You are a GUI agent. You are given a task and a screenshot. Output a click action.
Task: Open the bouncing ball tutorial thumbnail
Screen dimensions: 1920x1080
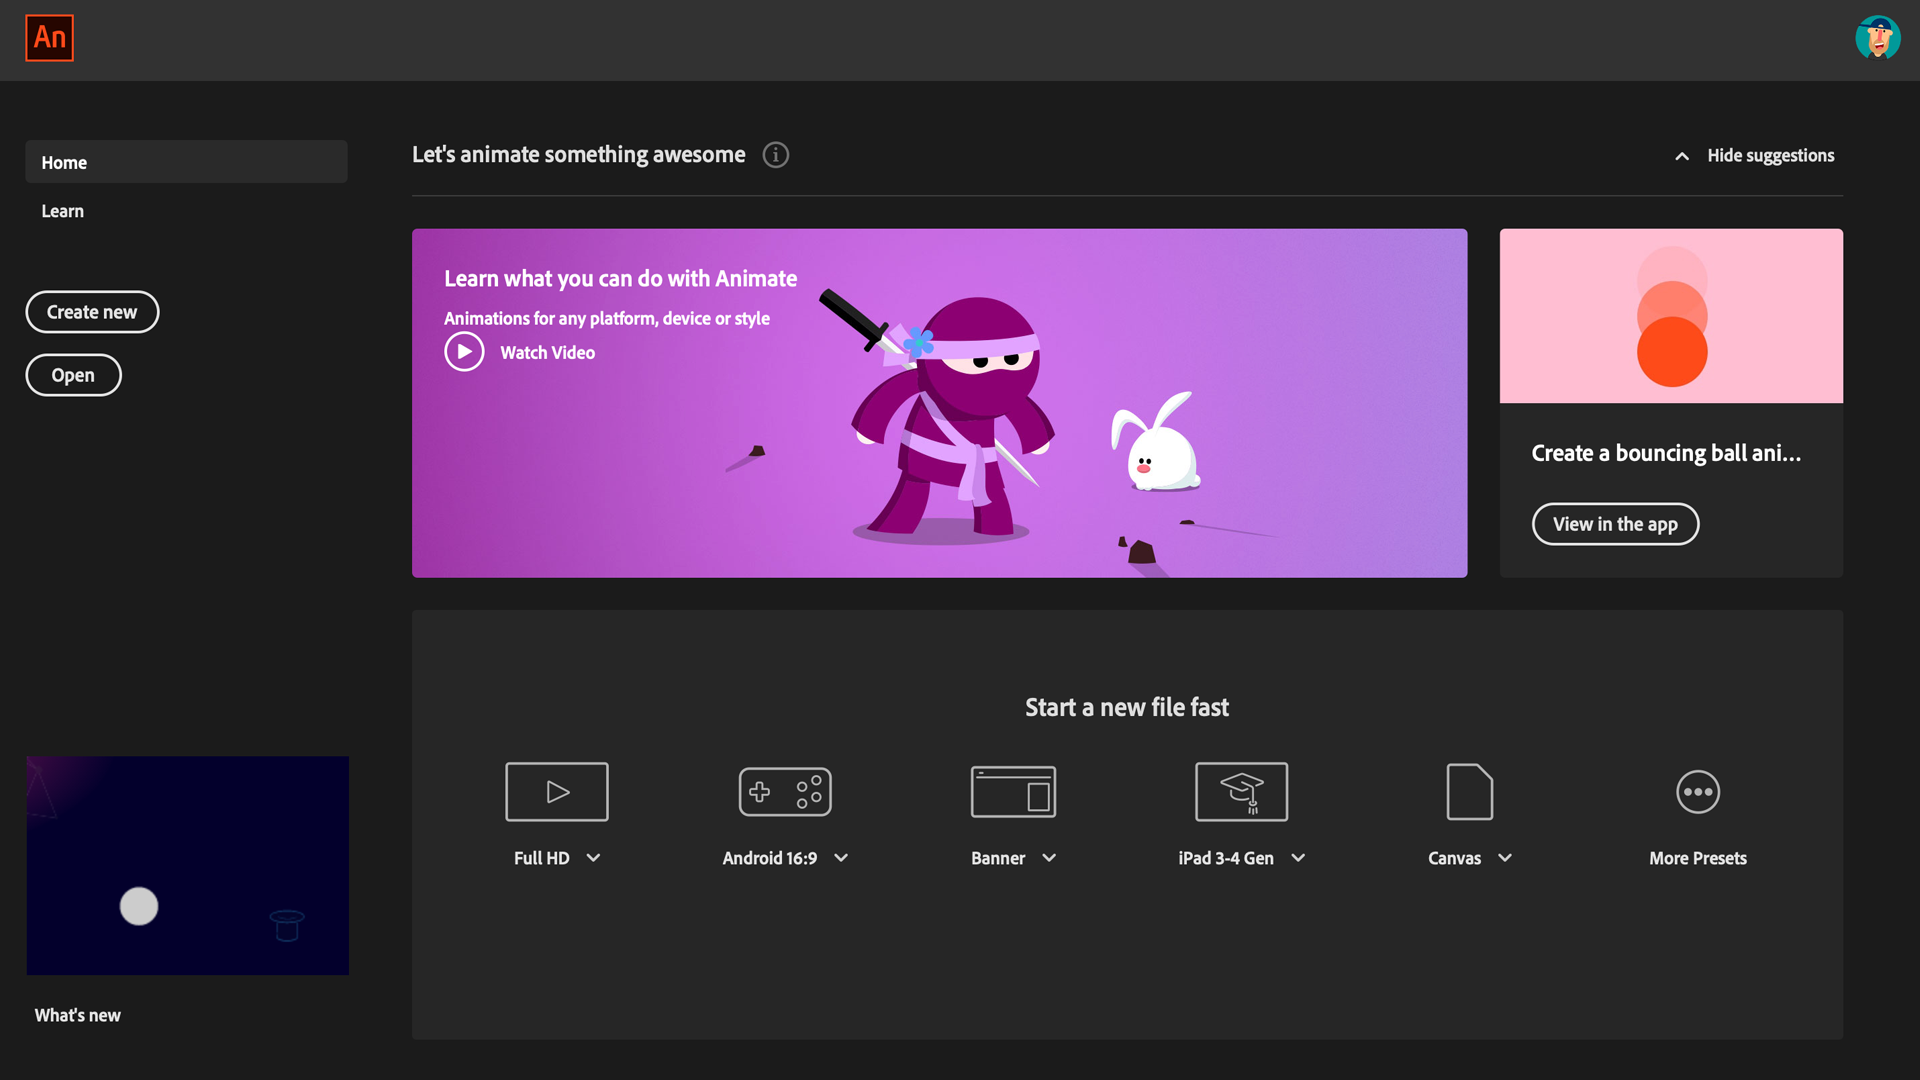1671,316
